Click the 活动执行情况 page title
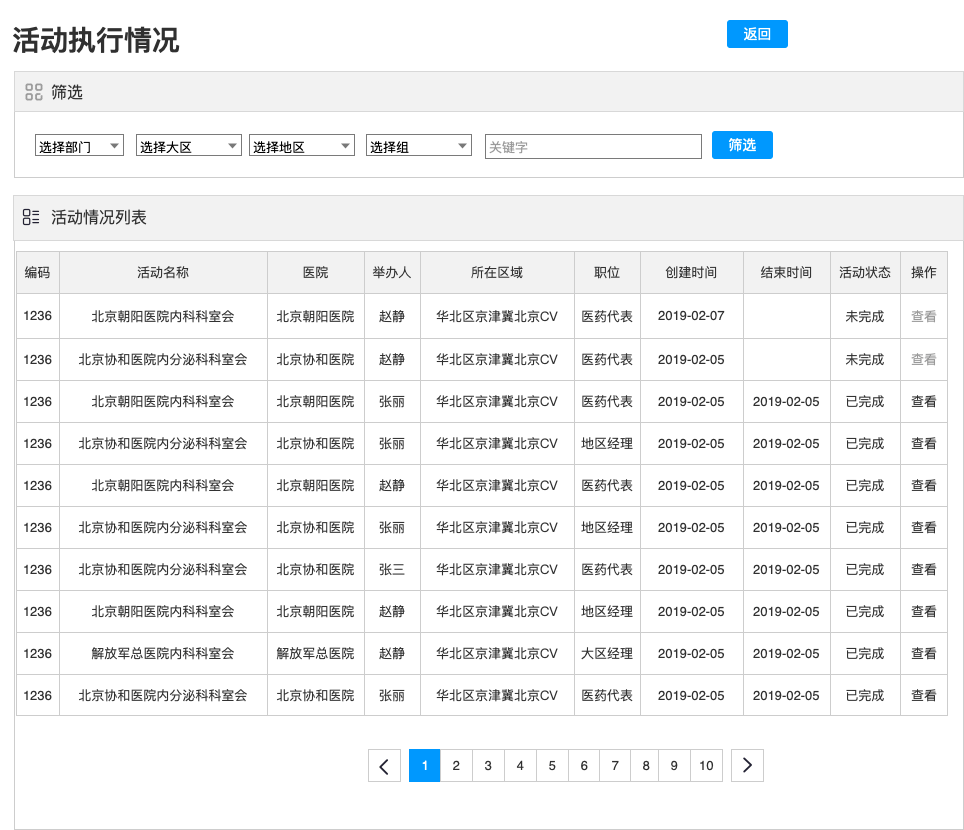Viewport: 964px width, 830px height. (x=96, y=41)
